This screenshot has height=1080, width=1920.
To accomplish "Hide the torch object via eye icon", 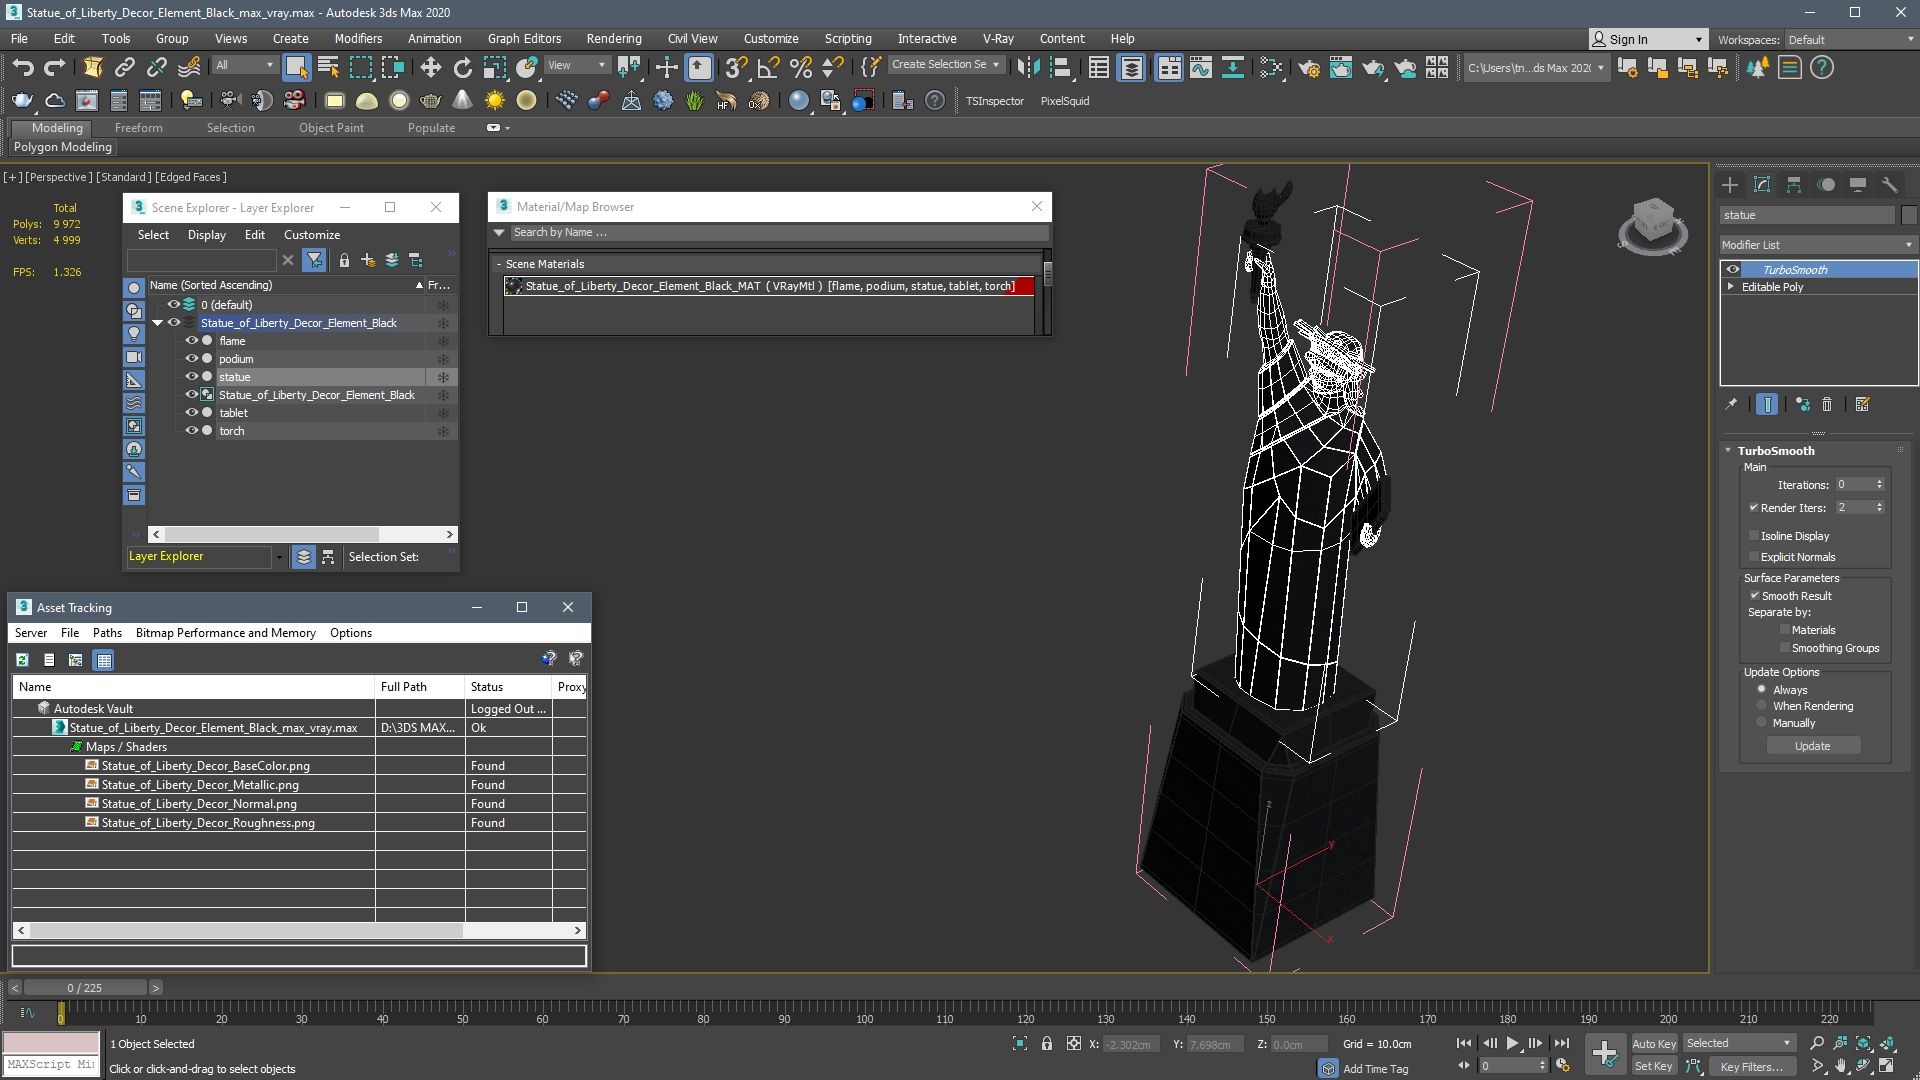I will point(191,431).
